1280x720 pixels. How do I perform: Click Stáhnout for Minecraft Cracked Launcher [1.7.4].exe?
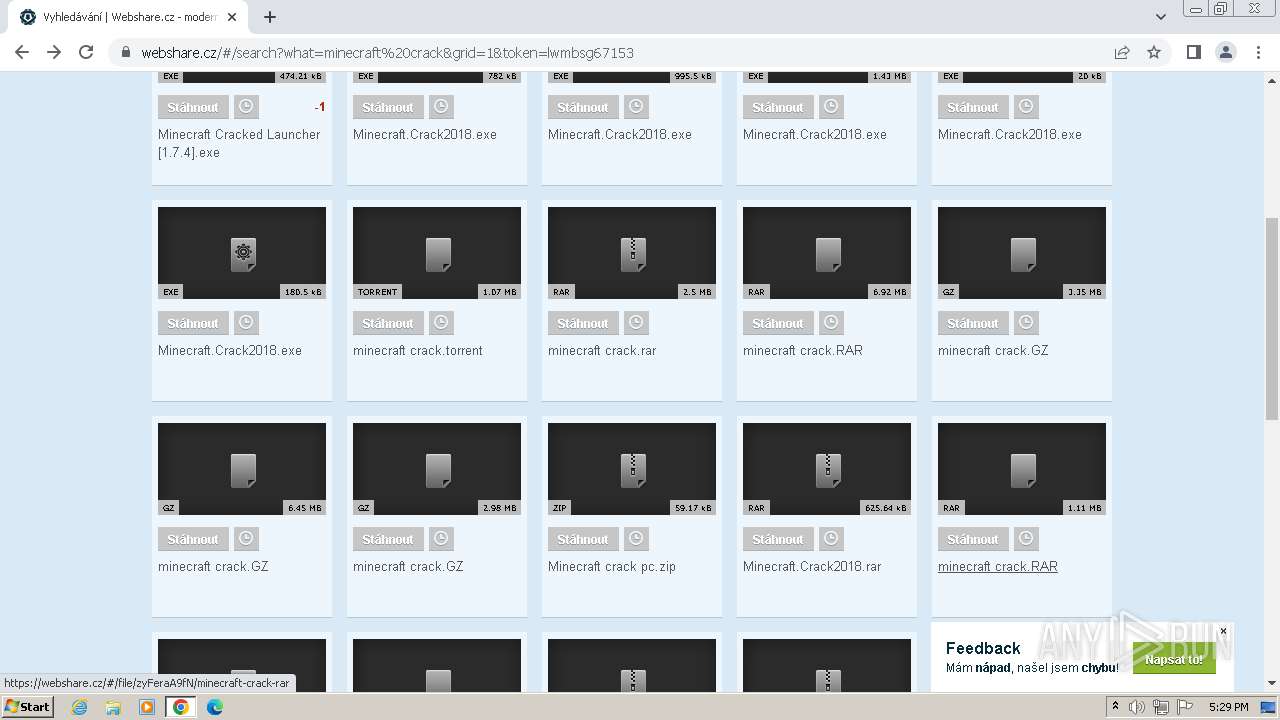(193, 107)
